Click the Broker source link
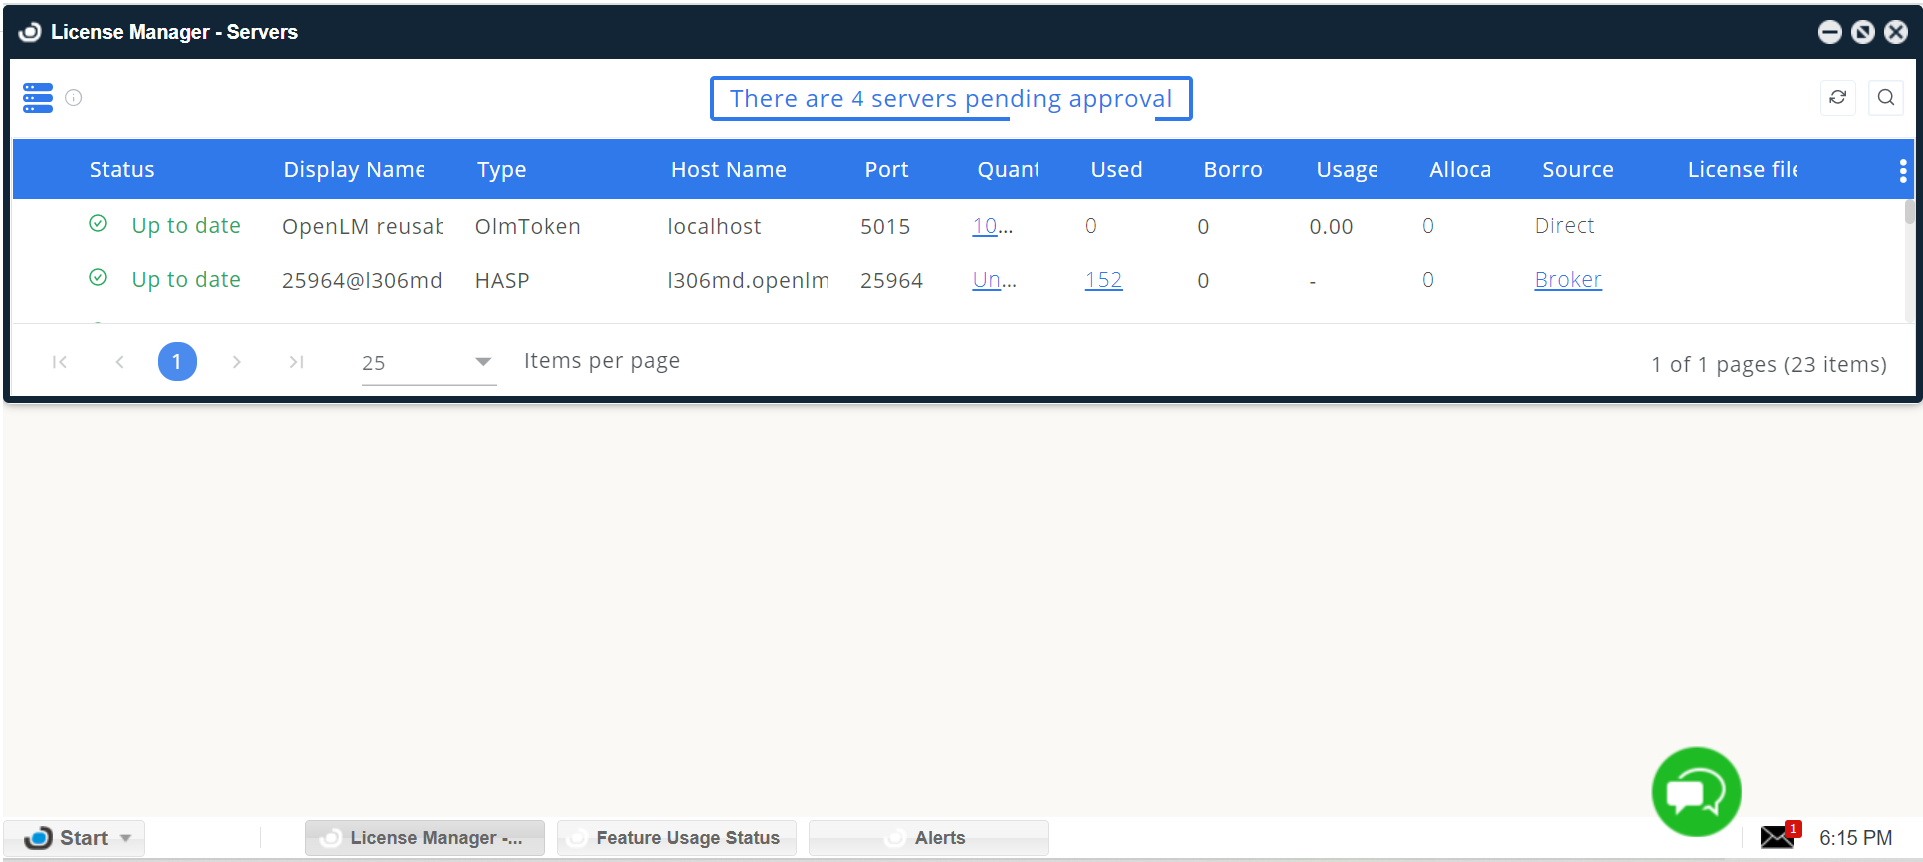 [1567, 280]
